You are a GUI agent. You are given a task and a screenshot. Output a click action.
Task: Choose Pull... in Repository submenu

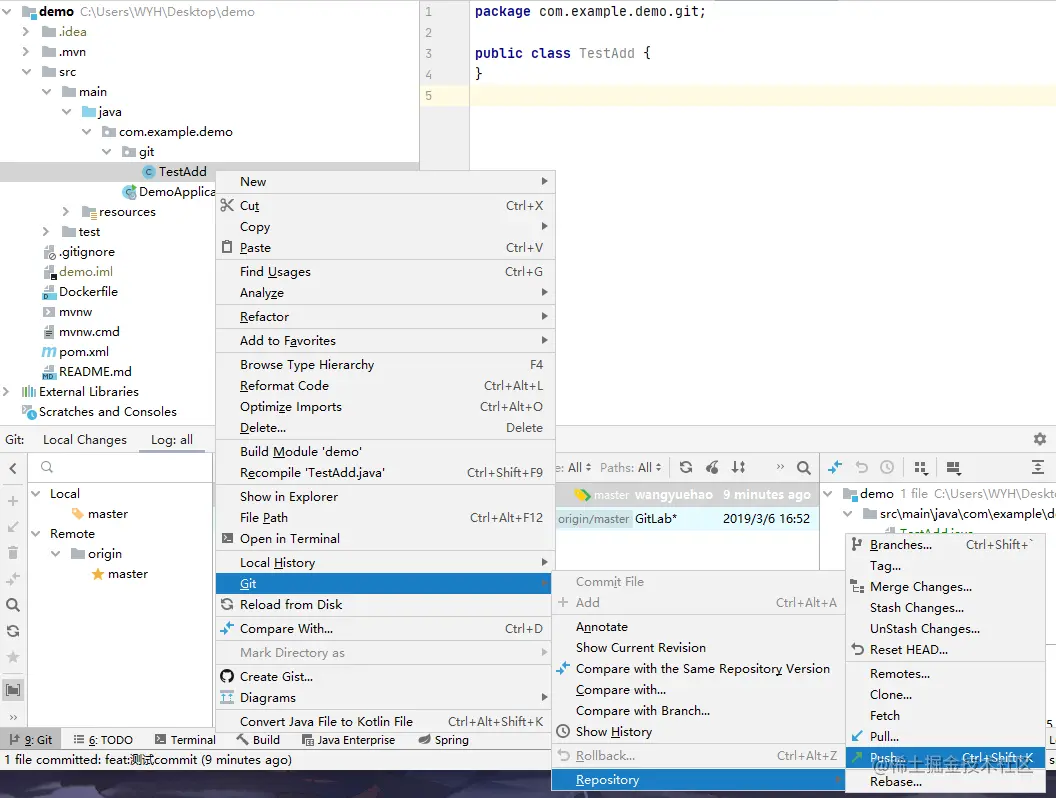pyautogui.click(x=946, y=736)
